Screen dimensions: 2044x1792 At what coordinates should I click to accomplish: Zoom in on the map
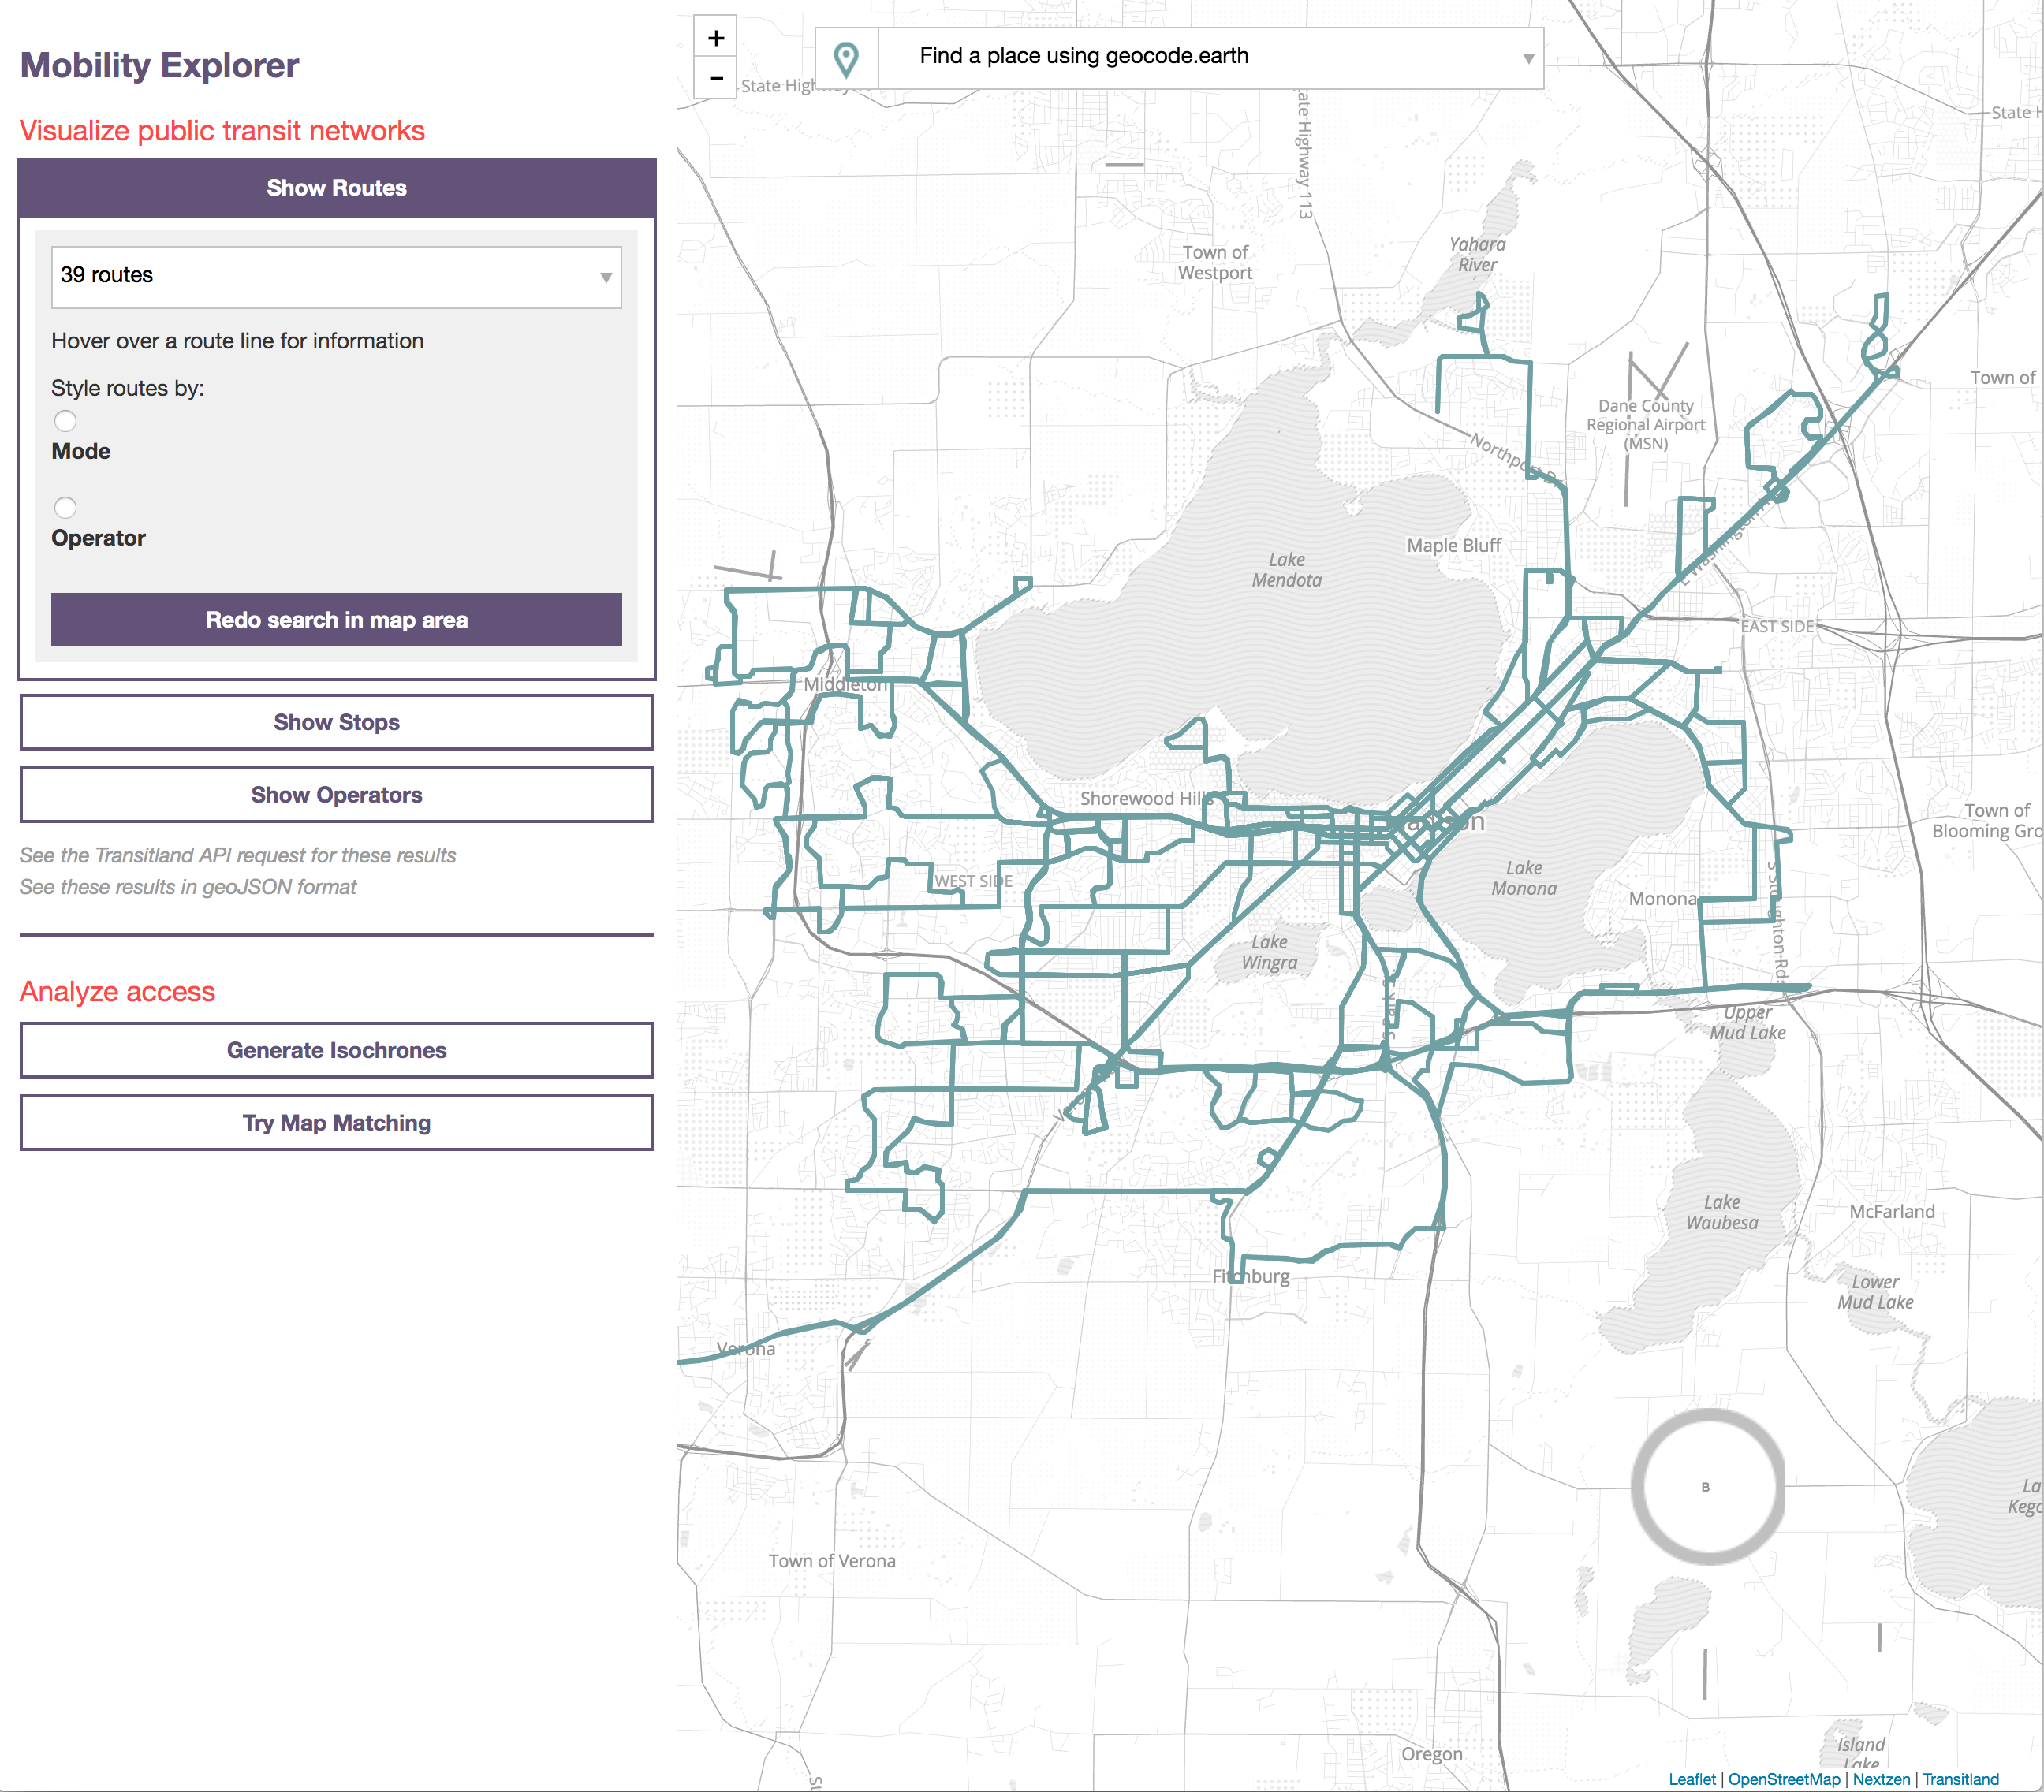pos(716,38)
